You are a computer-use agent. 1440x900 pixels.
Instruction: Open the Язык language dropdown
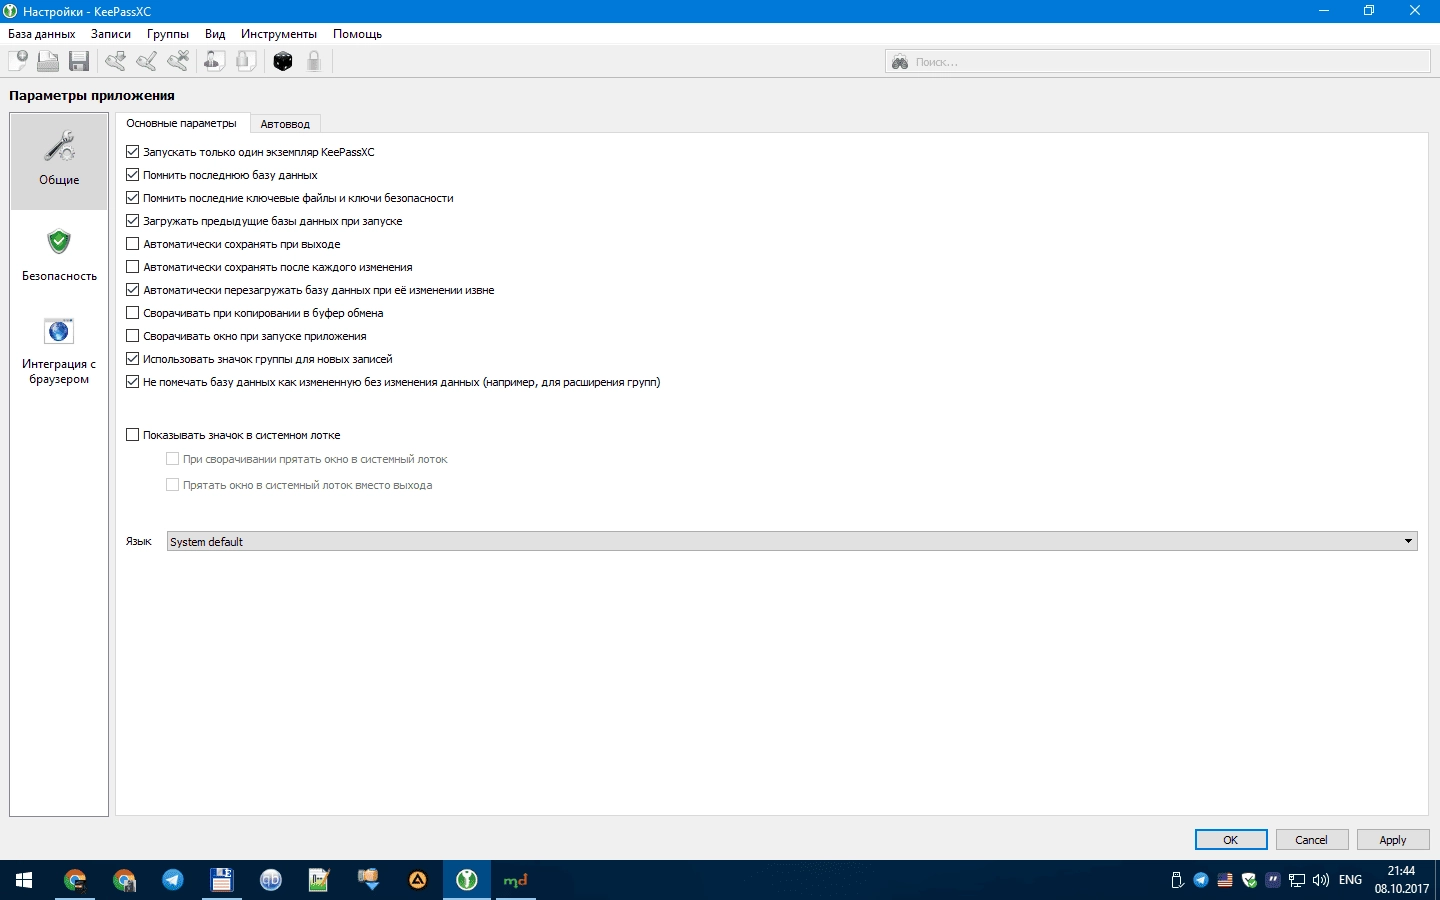pos(792,541)
